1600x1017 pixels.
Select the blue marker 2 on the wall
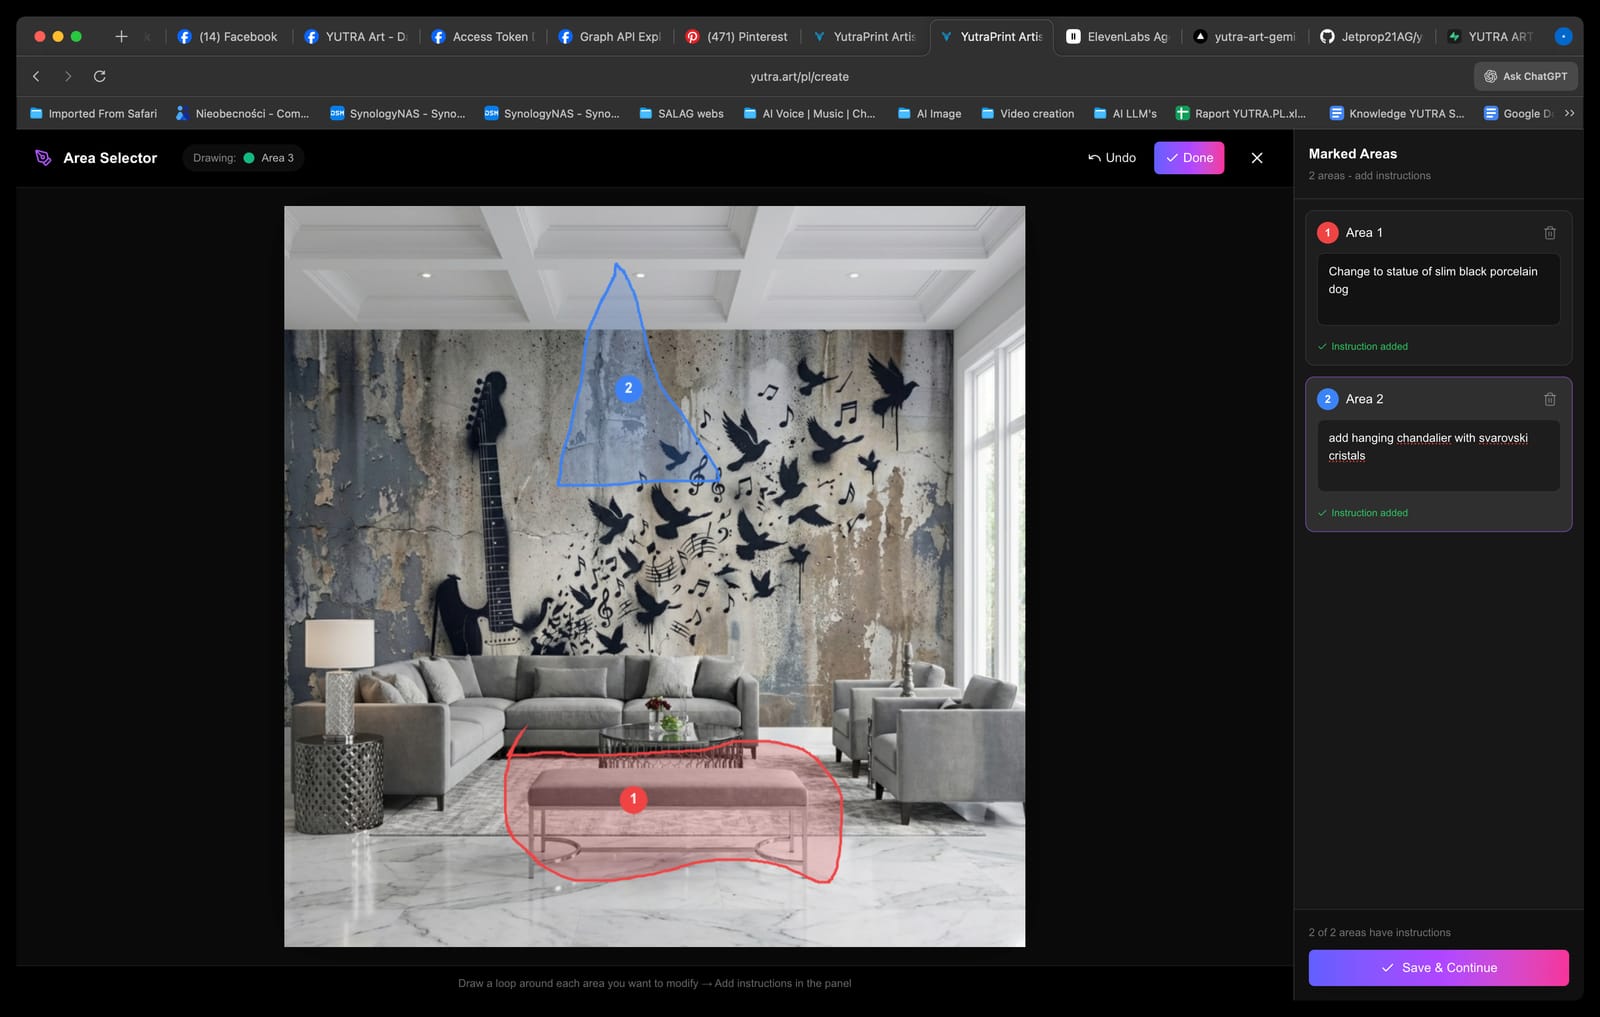click(628, 388)
